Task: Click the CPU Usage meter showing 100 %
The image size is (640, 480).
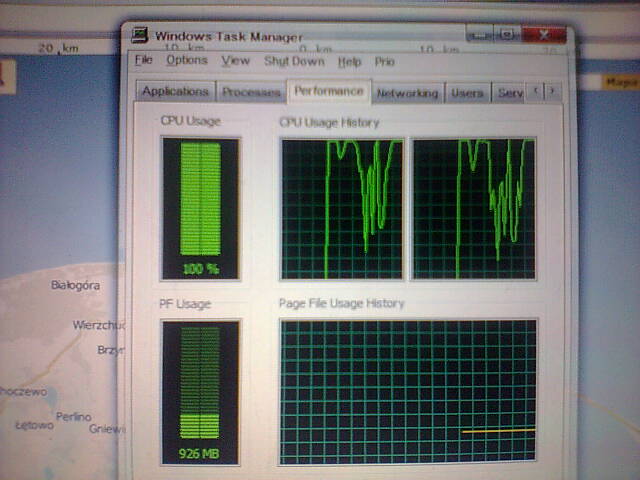Action: pyautogui.click(x=200, y=209)
